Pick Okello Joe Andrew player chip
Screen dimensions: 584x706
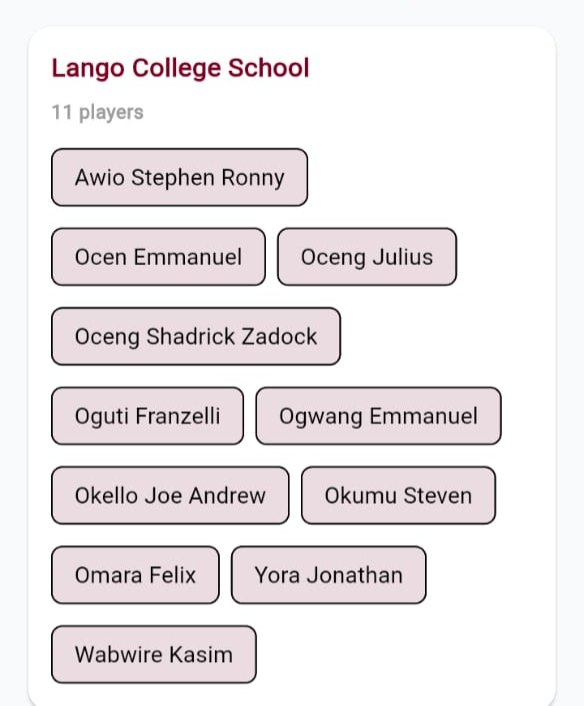(x=170, y=495)
